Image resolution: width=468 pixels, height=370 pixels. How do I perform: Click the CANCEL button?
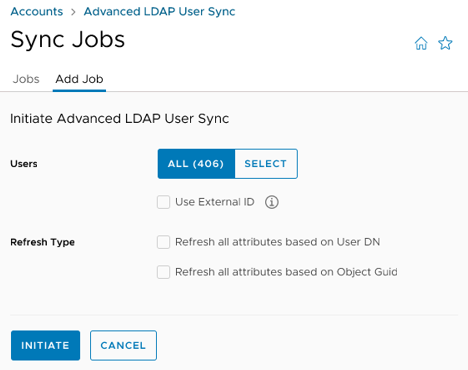[123, 345]
